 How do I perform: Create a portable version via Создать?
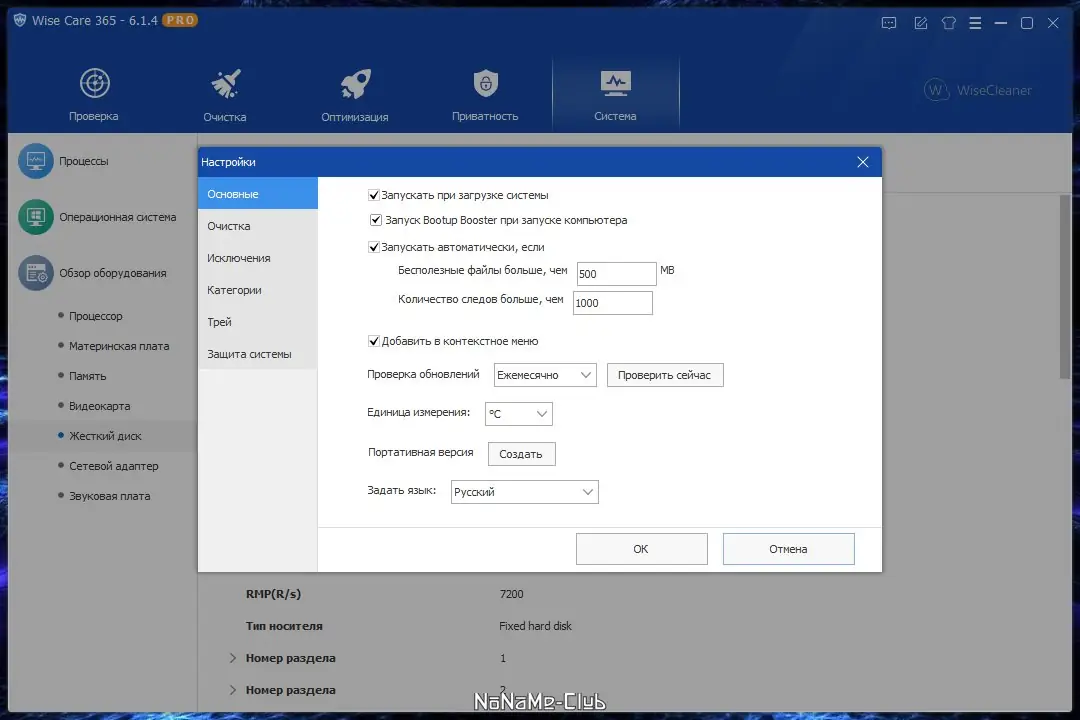pos(521,453)
